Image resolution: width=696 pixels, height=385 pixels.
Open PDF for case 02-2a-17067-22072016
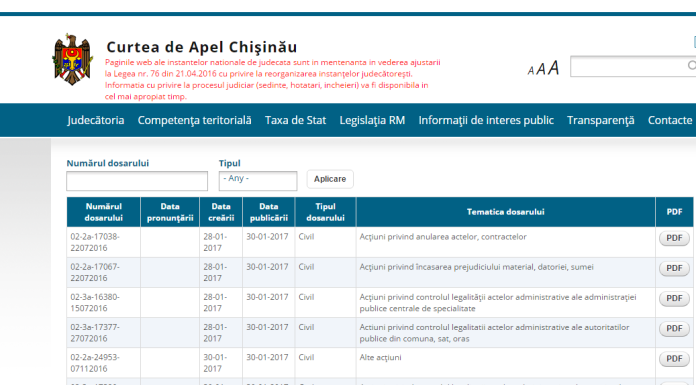click(674, 268)
